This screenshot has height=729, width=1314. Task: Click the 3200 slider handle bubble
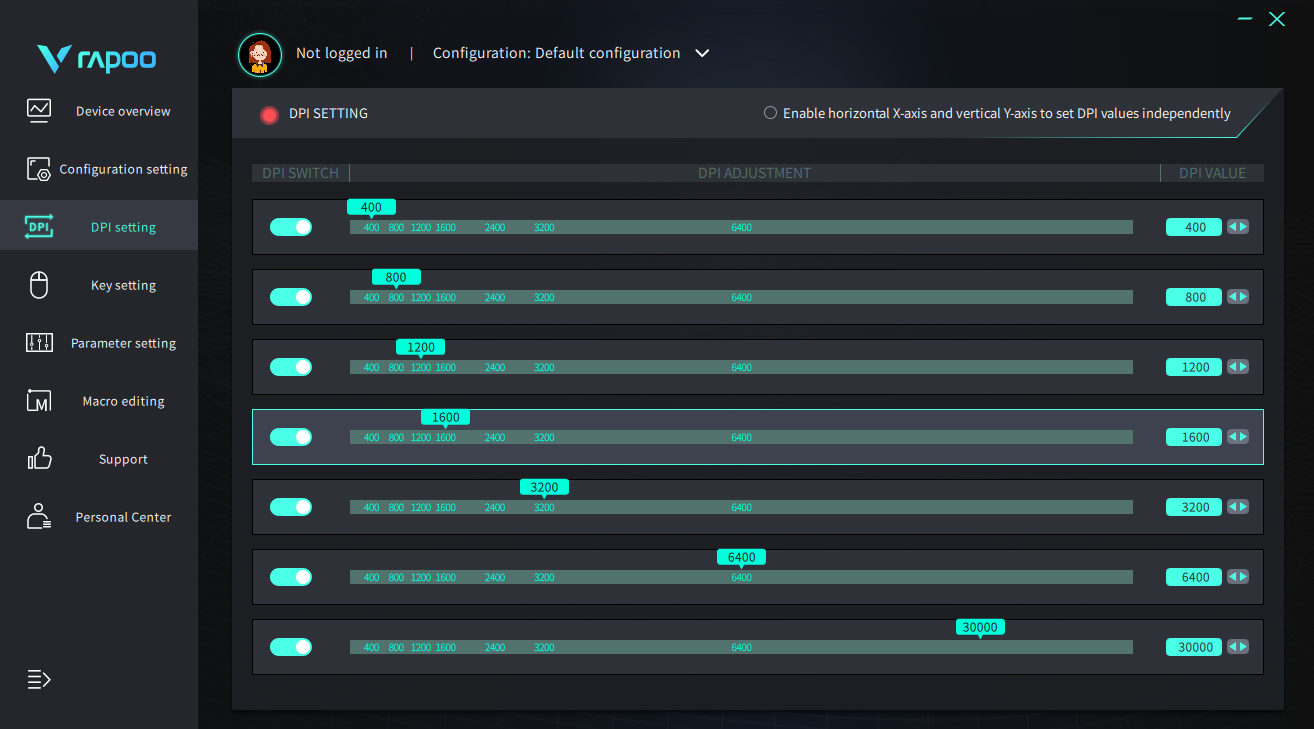point(544,487)
